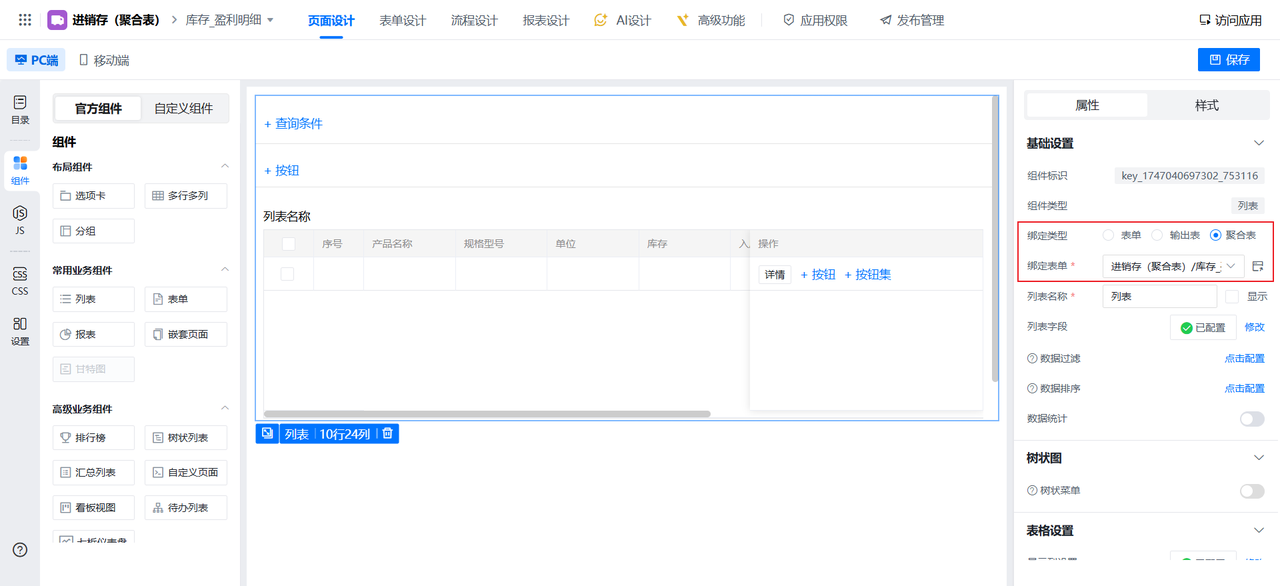Open the 设置 sidebar panel
Screen dimensions: 1280x586
(x=20, y=331)
